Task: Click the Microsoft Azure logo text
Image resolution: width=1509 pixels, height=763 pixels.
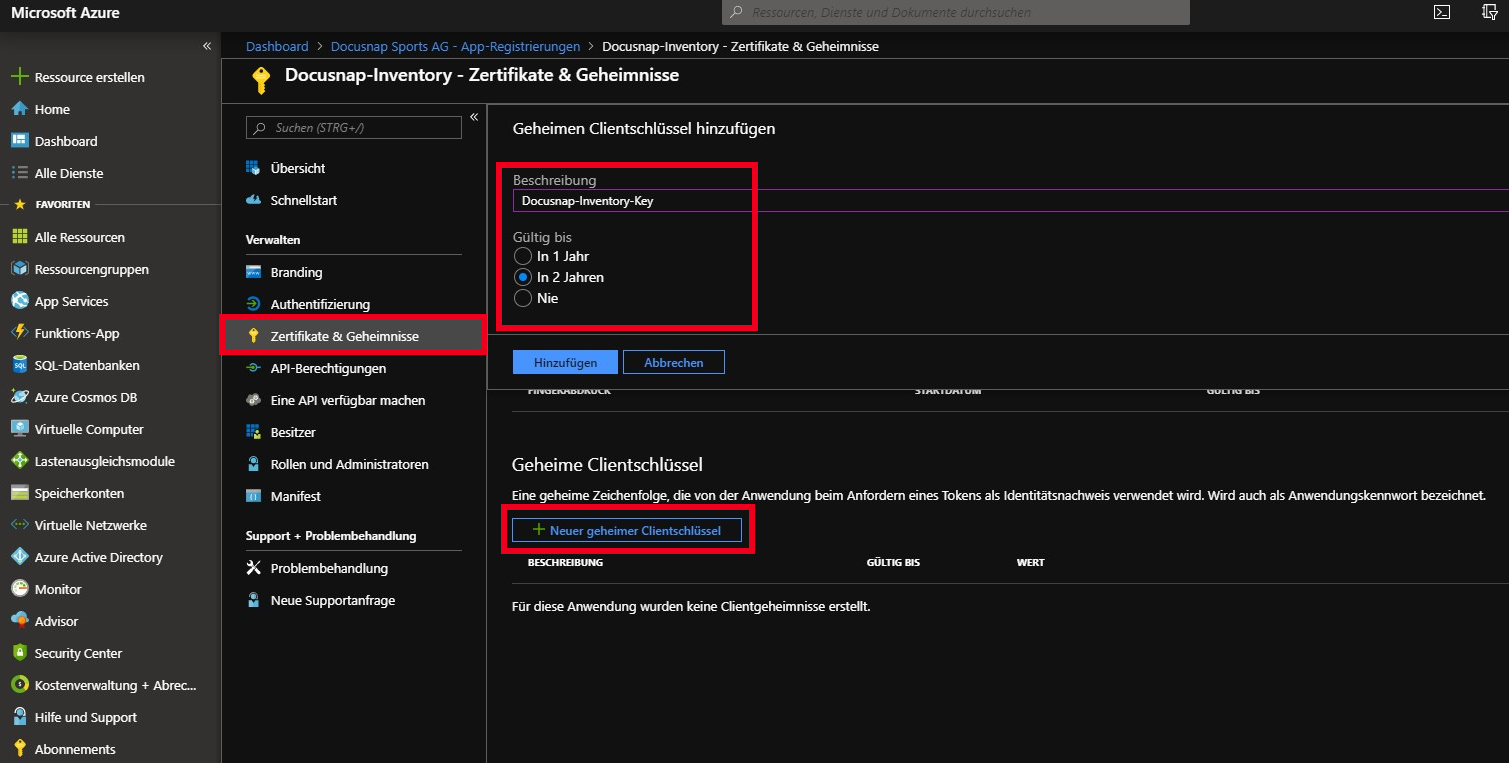Action: (64, 12)
